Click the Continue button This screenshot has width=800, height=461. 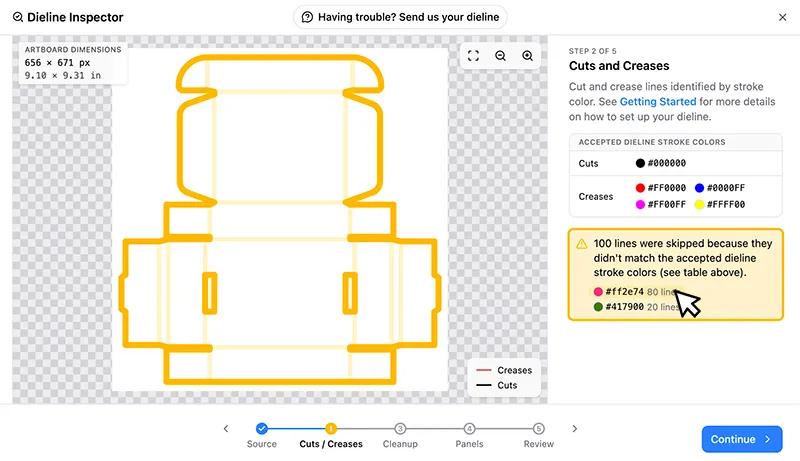742,439
